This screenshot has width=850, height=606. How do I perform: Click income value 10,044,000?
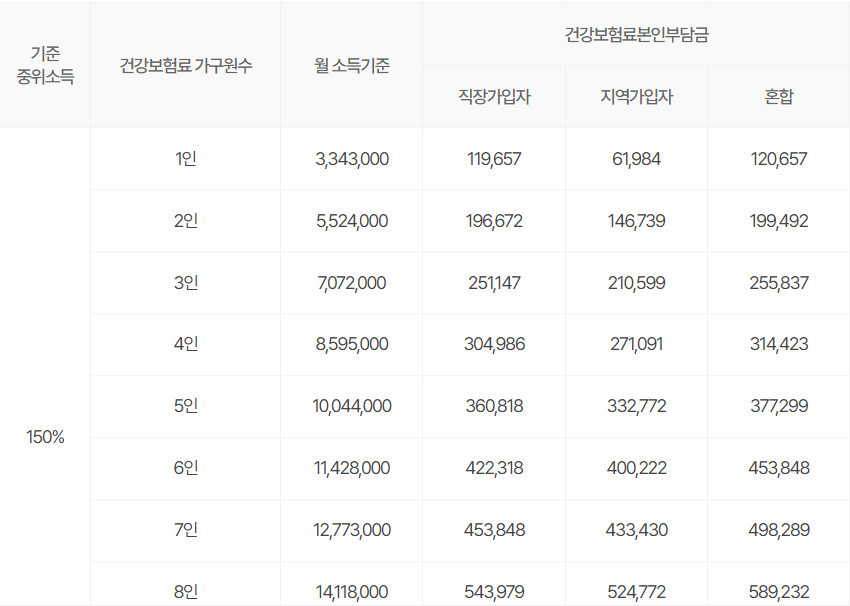click(351, 406)
